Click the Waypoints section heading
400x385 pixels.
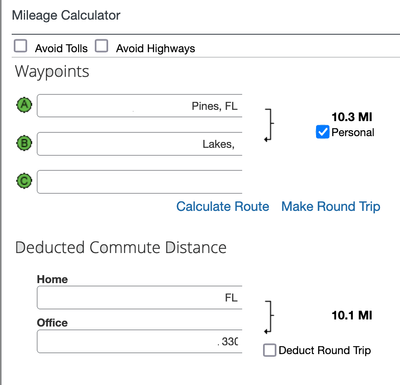click(x=52, y=72)
